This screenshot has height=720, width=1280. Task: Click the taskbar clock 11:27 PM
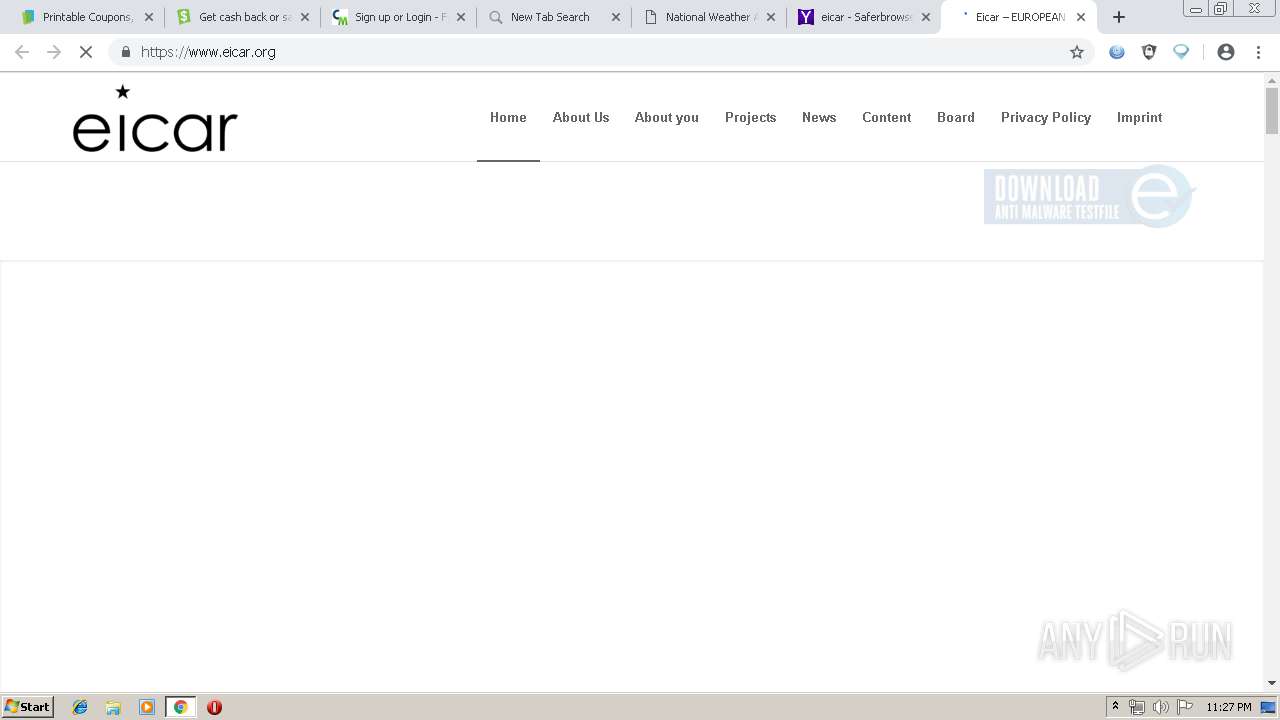[1228, 707]
